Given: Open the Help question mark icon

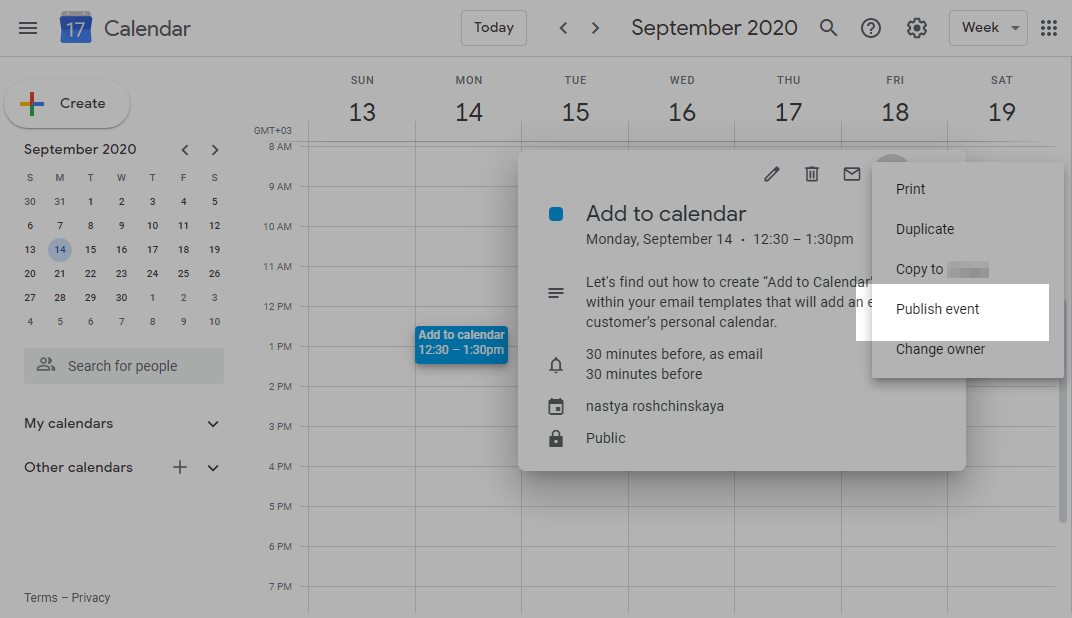Looking at the screenshot, I should 870,28.
